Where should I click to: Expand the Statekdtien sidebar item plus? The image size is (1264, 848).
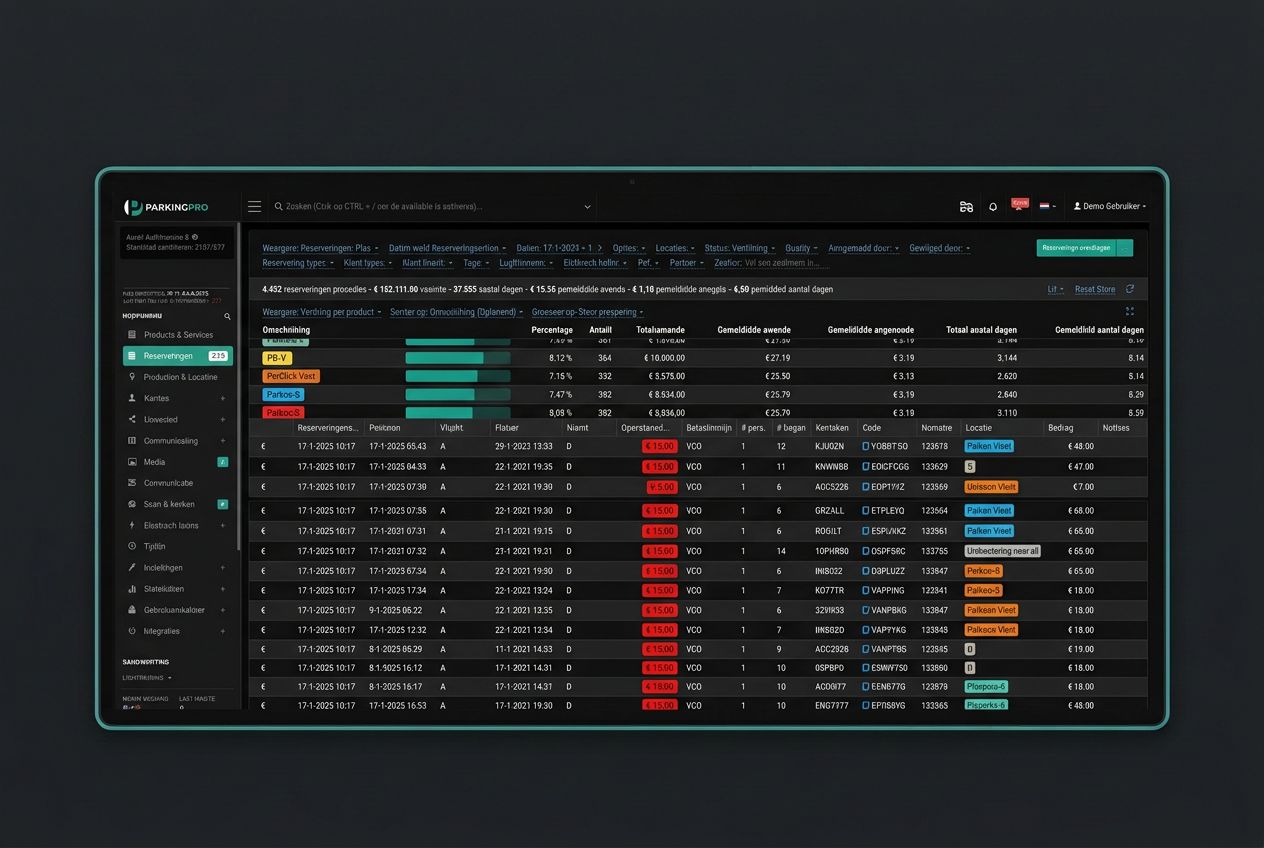click(x=223, y=589)
